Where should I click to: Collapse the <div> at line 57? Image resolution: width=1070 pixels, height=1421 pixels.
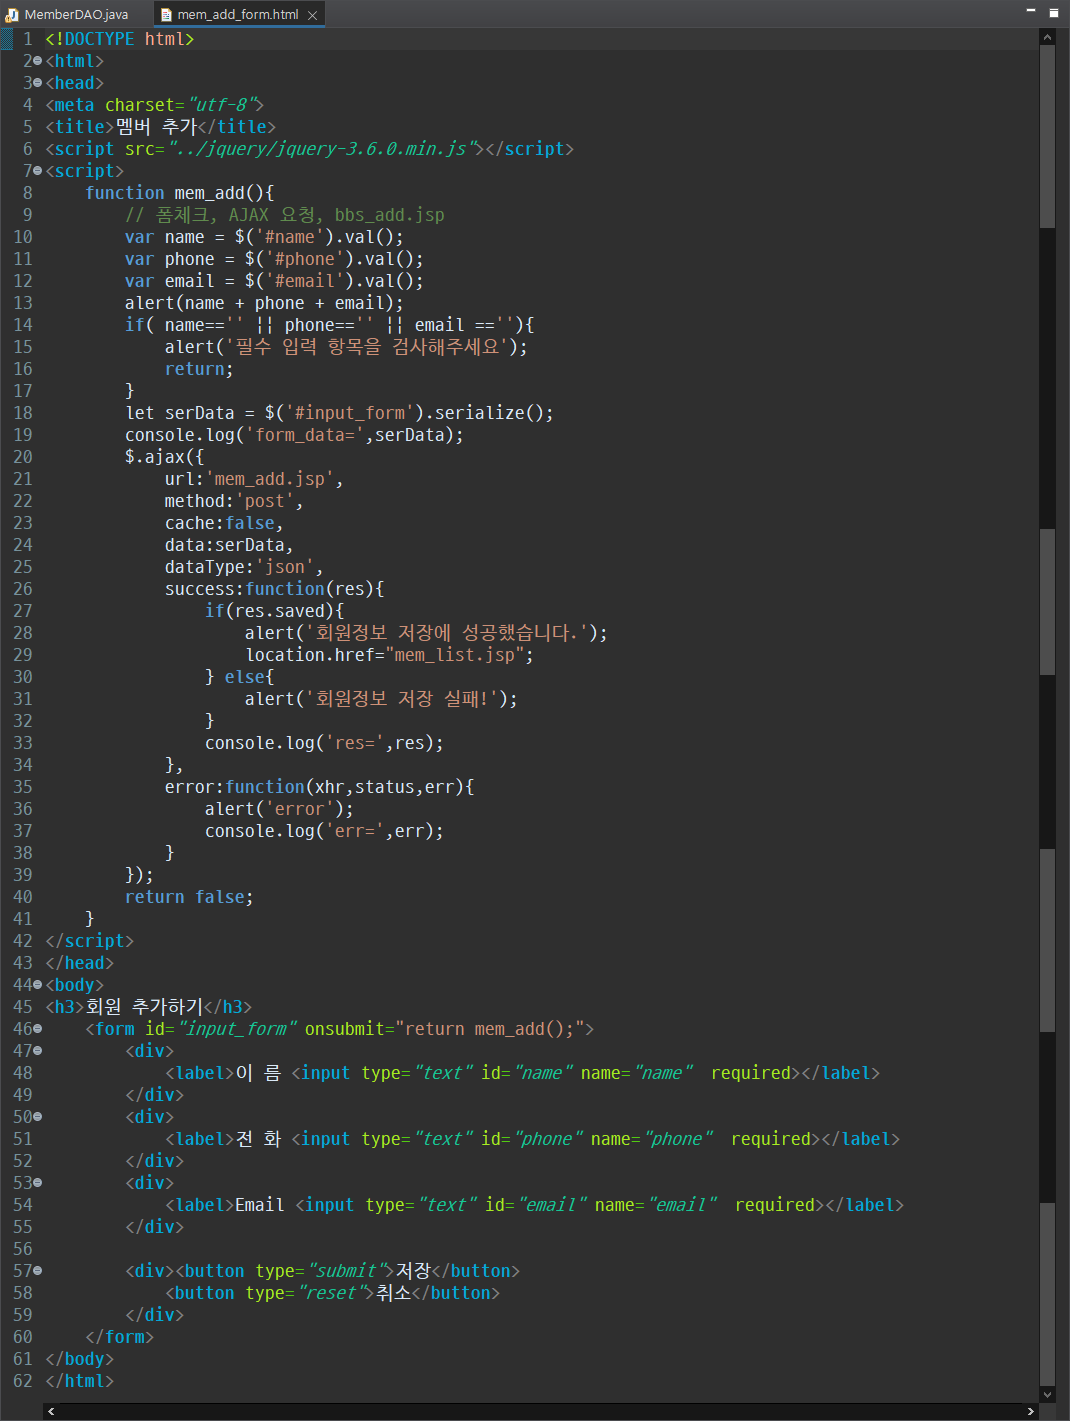38,1271
